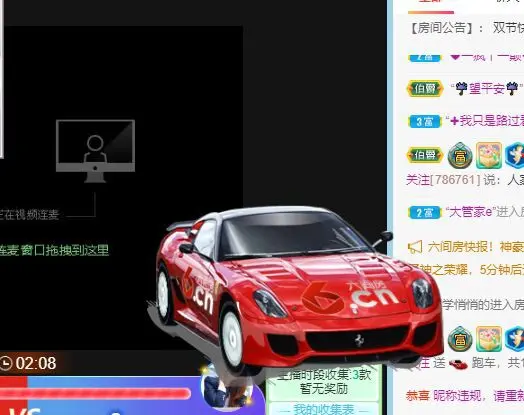Click the 3富 level badge
This screenshot has height=415, width=524.
tap(425, 122)
